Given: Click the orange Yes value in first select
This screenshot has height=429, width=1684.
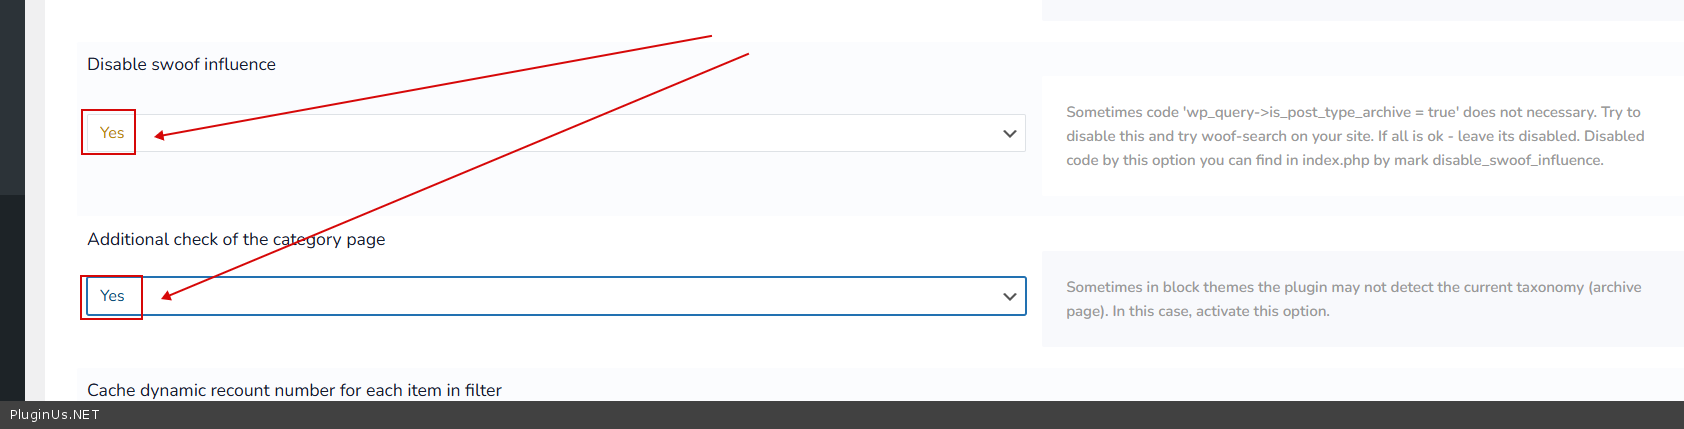Looking at the screenshot, I should tap(112, 133).
